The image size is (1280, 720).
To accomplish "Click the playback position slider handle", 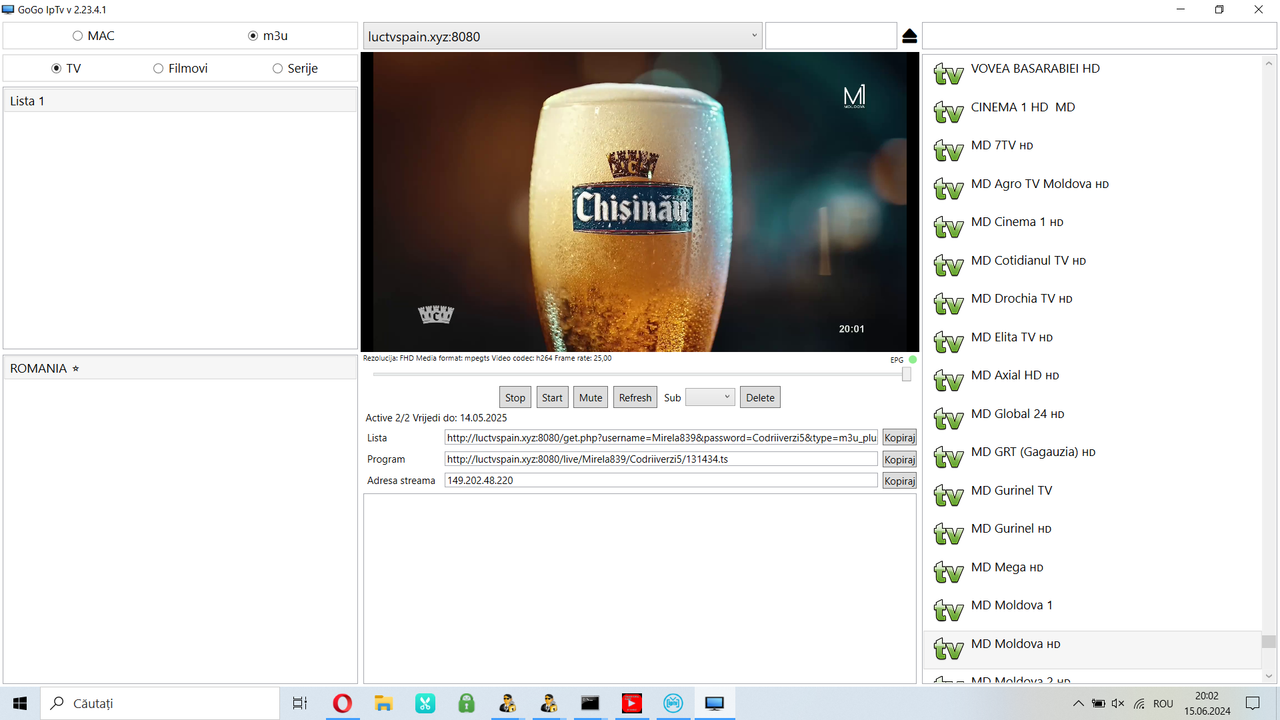I will [x=906, y=374].
